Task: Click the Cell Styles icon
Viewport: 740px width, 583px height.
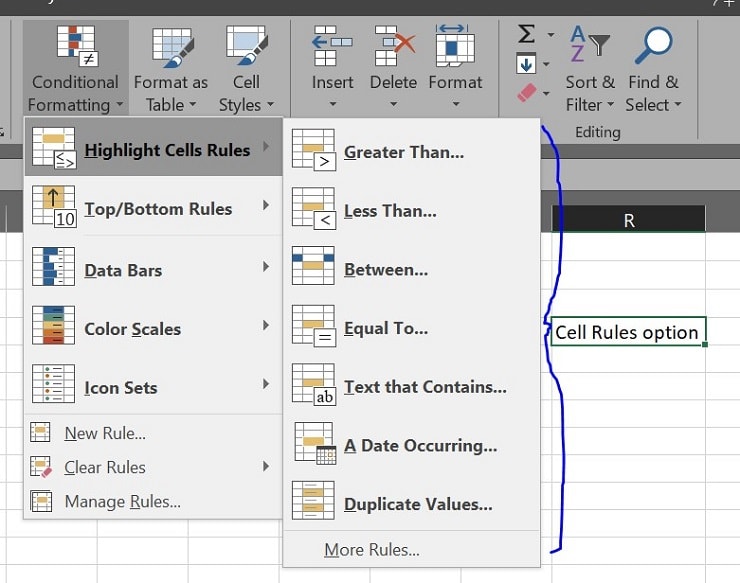Action: (x=245, y=47)
